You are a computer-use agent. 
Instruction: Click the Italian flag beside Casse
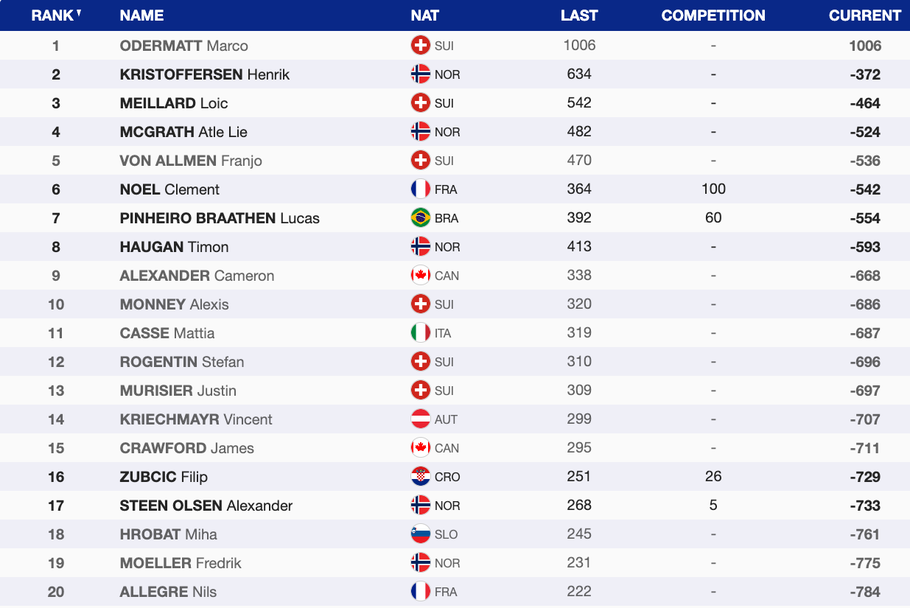420,333
